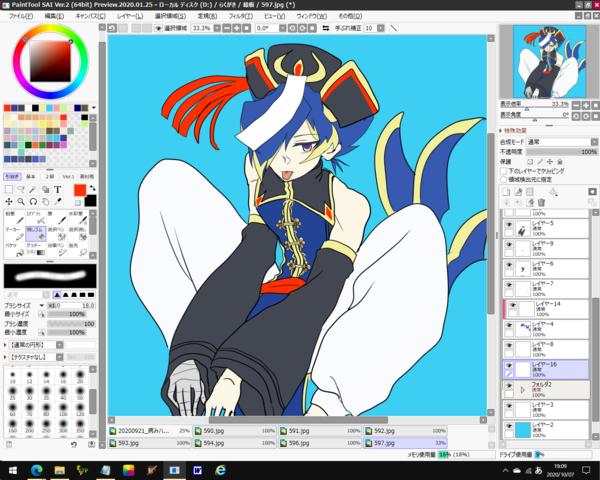The image size is (600, 480).
Task: Open the ファイル(F) menu
Action: coord(21,16)
